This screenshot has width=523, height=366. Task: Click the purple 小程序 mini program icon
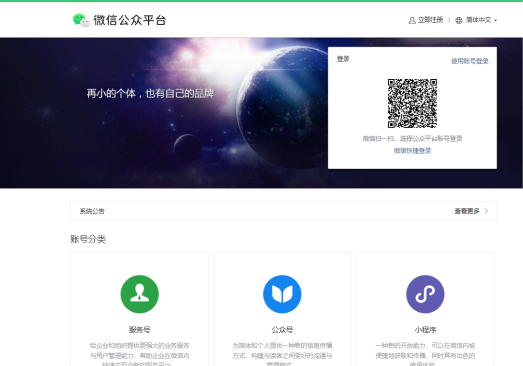[425, 294]
